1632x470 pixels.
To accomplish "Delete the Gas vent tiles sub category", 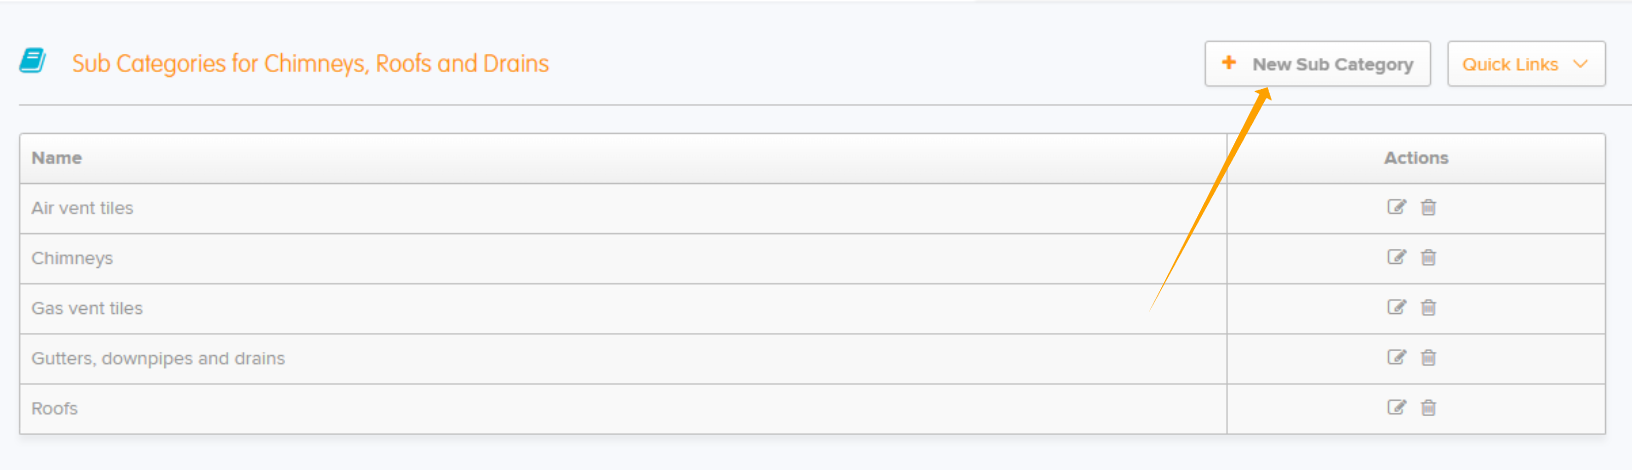I will click(1428, 307).
